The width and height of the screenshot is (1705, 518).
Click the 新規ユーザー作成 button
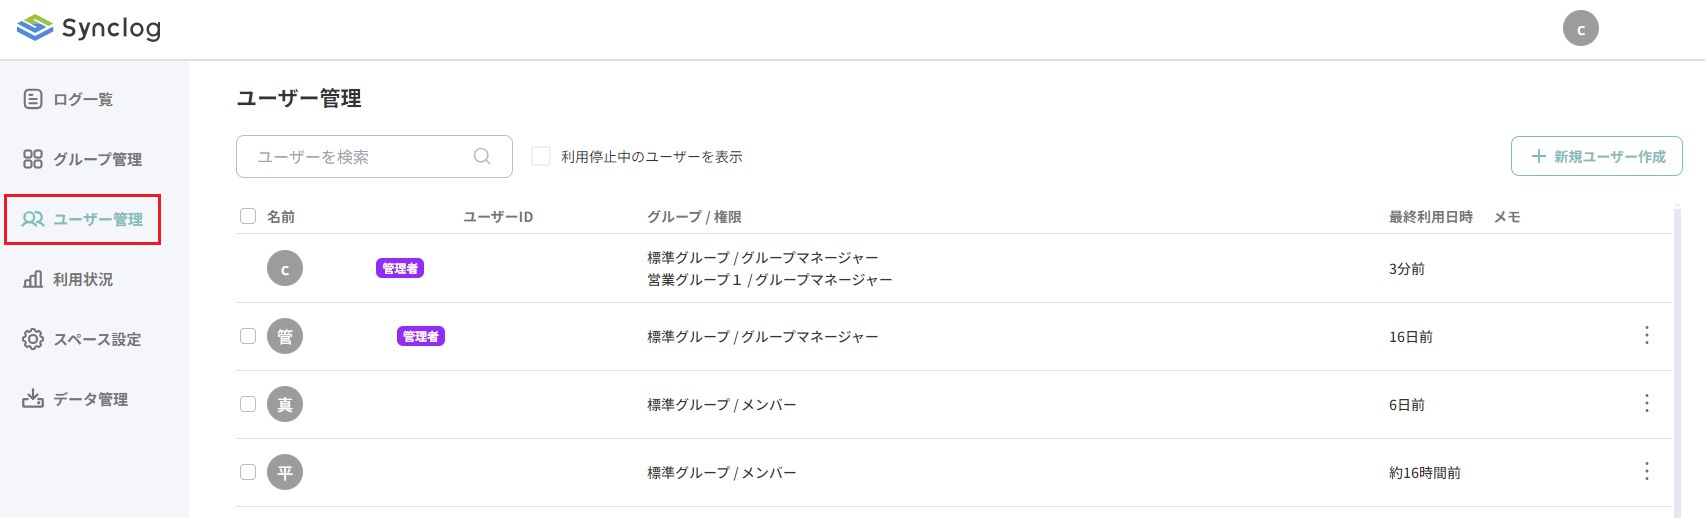point(1596,156)
